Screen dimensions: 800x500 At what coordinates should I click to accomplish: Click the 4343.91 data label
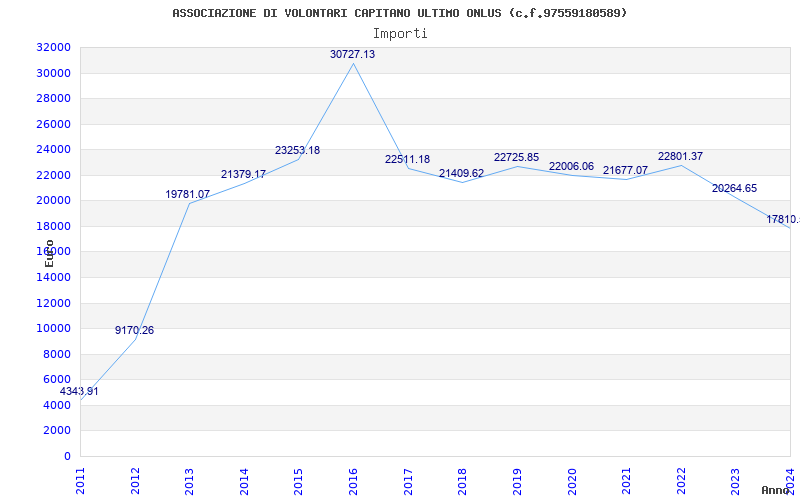click(x=79, y=391)
